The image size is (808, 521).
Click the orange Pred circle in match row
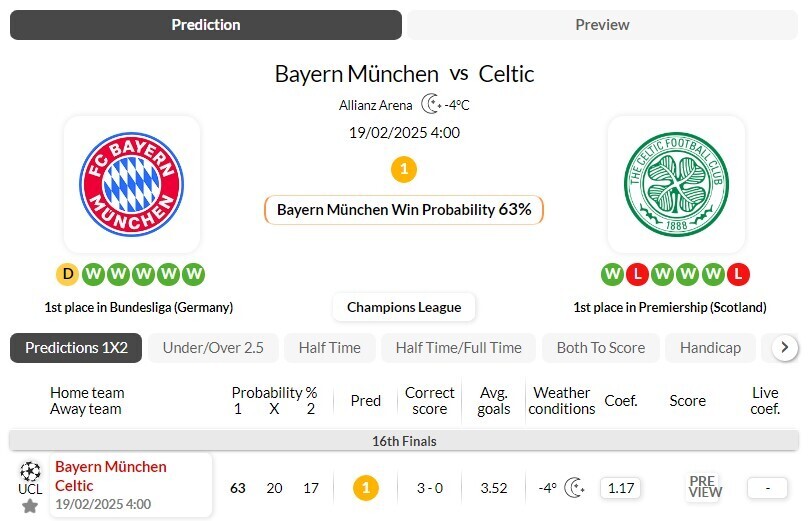point(366,488)
